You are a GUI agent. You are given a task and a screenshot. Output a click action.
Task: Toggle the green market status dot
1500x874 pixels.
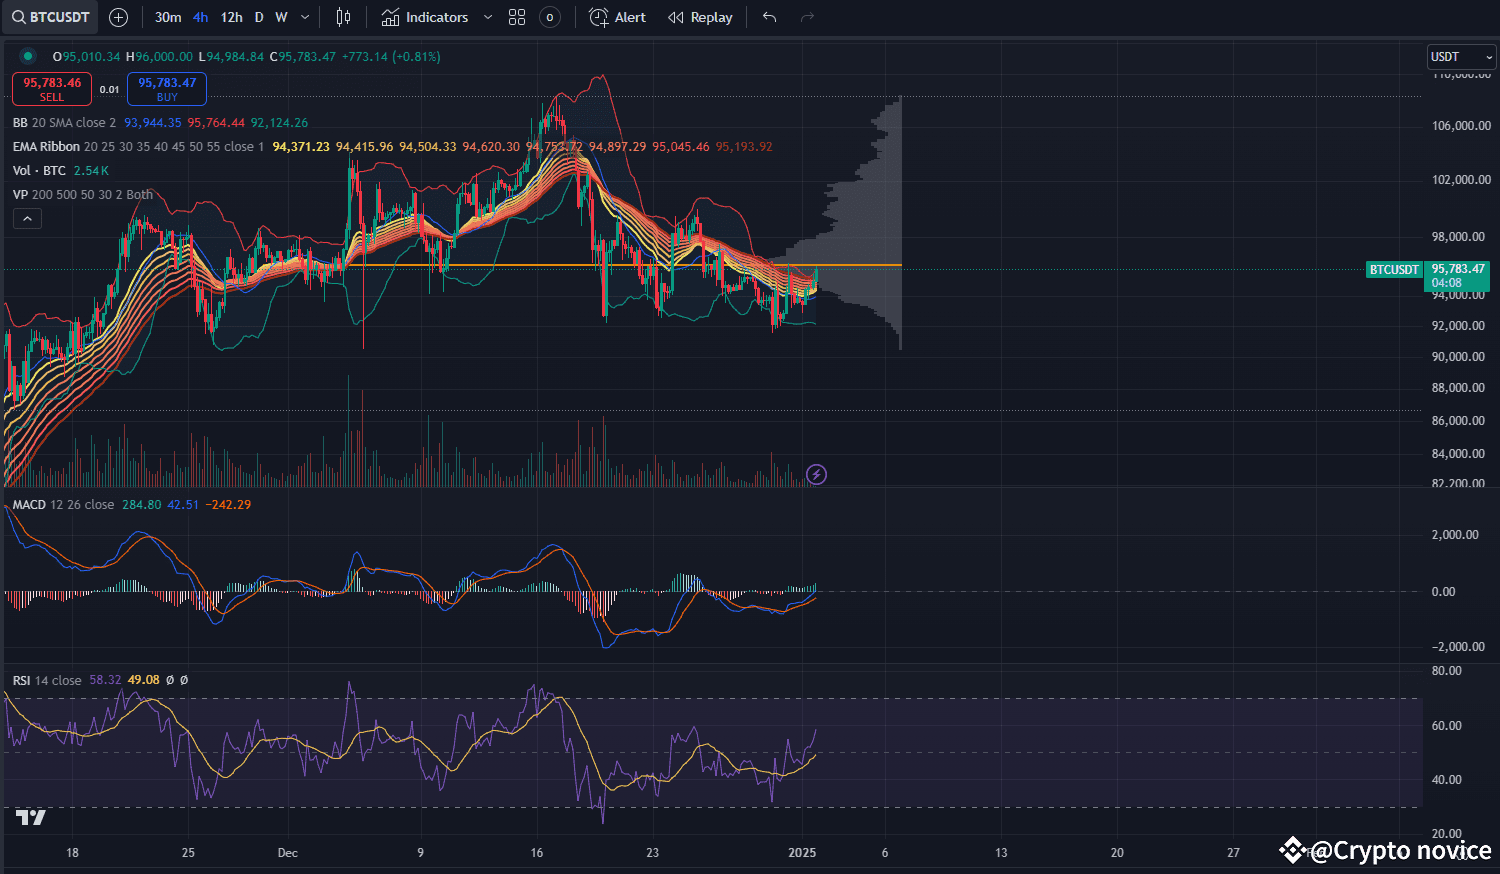pyautogui.click(x=28, y=56)
